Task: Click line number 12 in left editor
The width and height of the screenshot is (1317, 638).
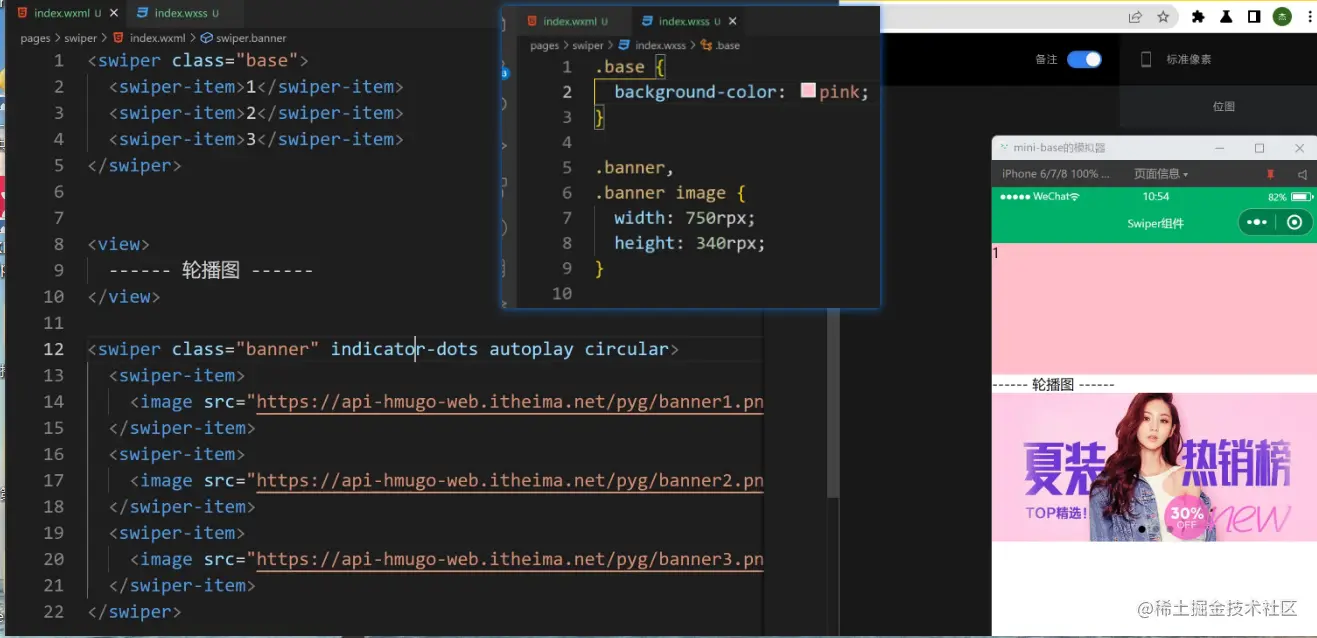Action: coord(53,349)
